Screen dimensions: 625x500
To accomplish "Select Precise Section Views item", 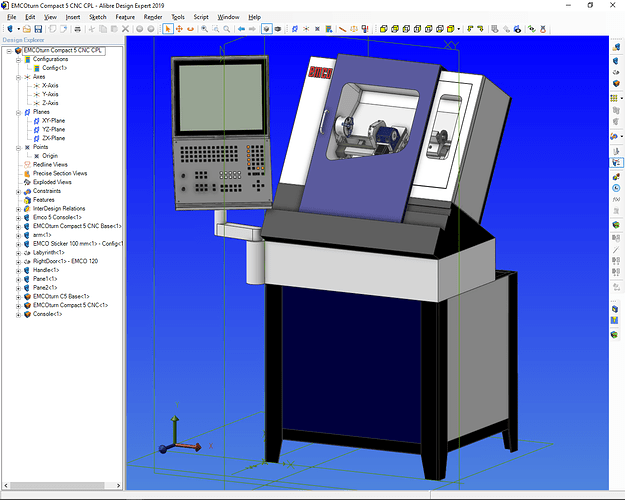I will pyautogui.click(x=60, y=173).
